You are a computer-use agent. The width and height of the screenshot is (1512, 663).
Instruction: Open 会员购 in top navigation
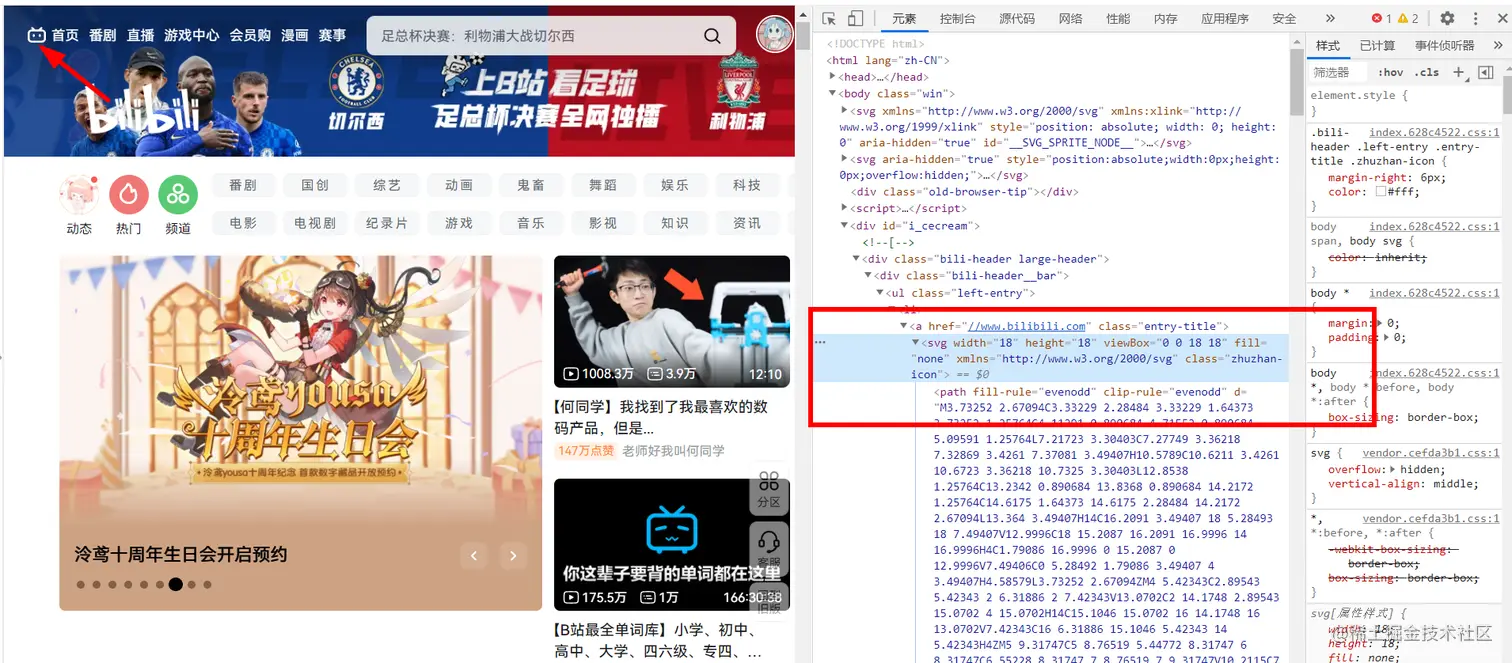[250, 35]
